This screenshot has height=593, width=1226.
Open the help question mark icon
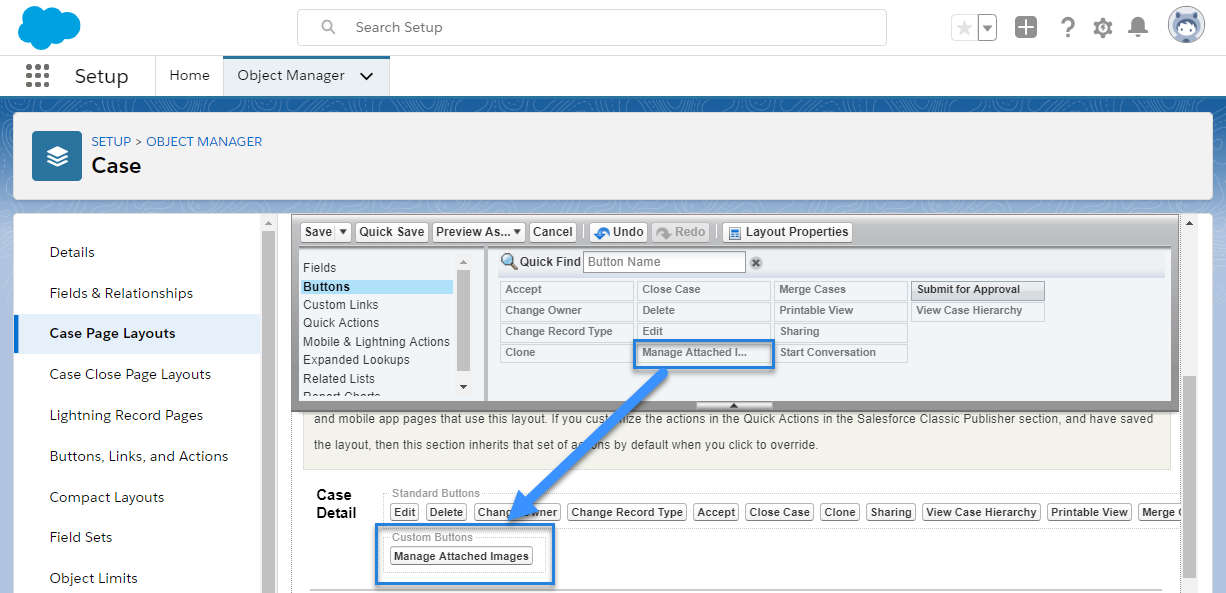click(1067, 27)
